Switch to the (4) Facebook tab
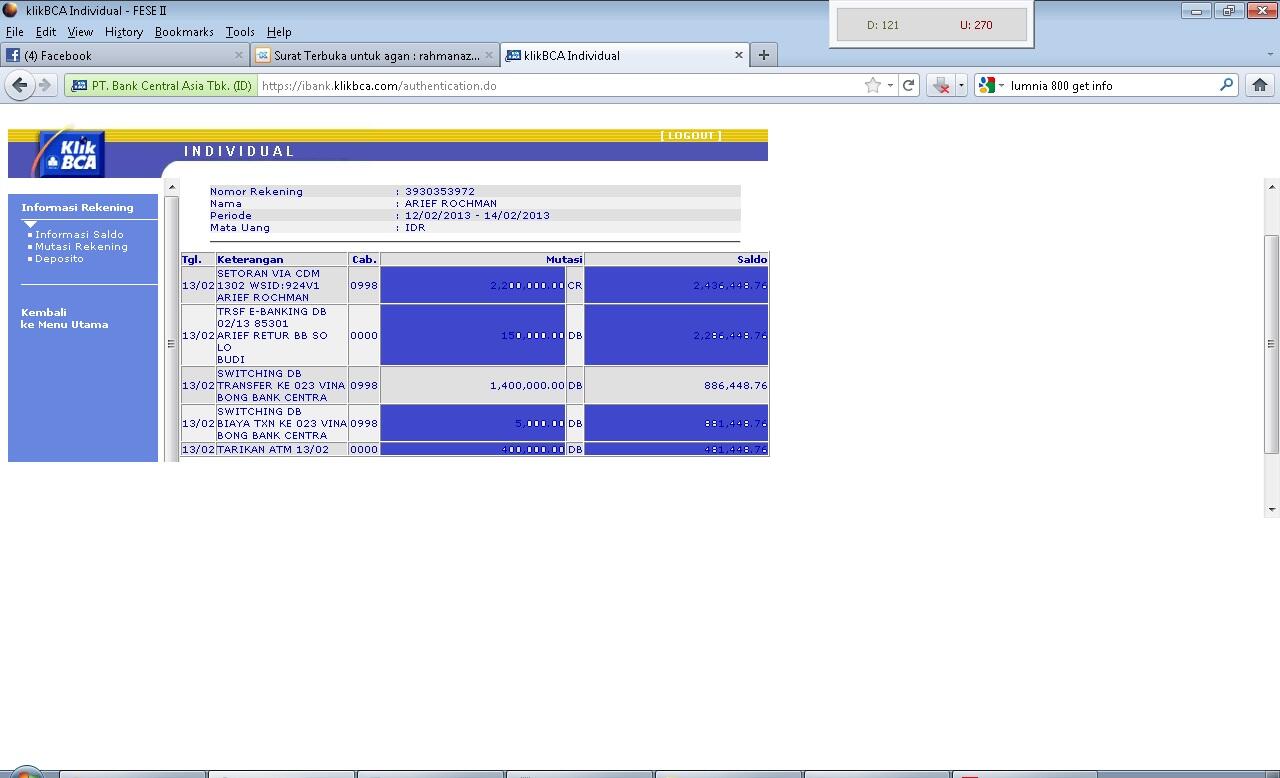1280x778 pixels. 125,55
